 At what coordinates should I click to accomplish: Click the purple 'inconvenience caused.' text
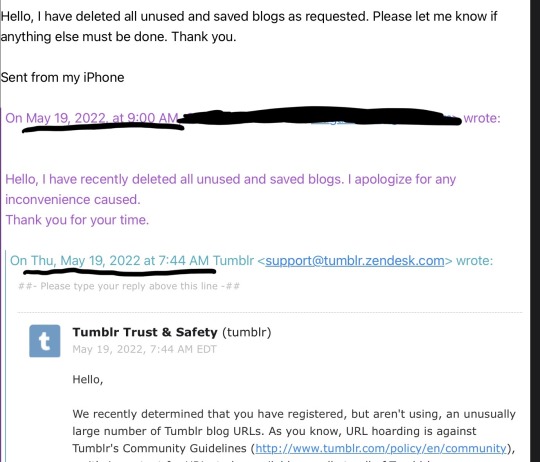[x=73, y=200]
